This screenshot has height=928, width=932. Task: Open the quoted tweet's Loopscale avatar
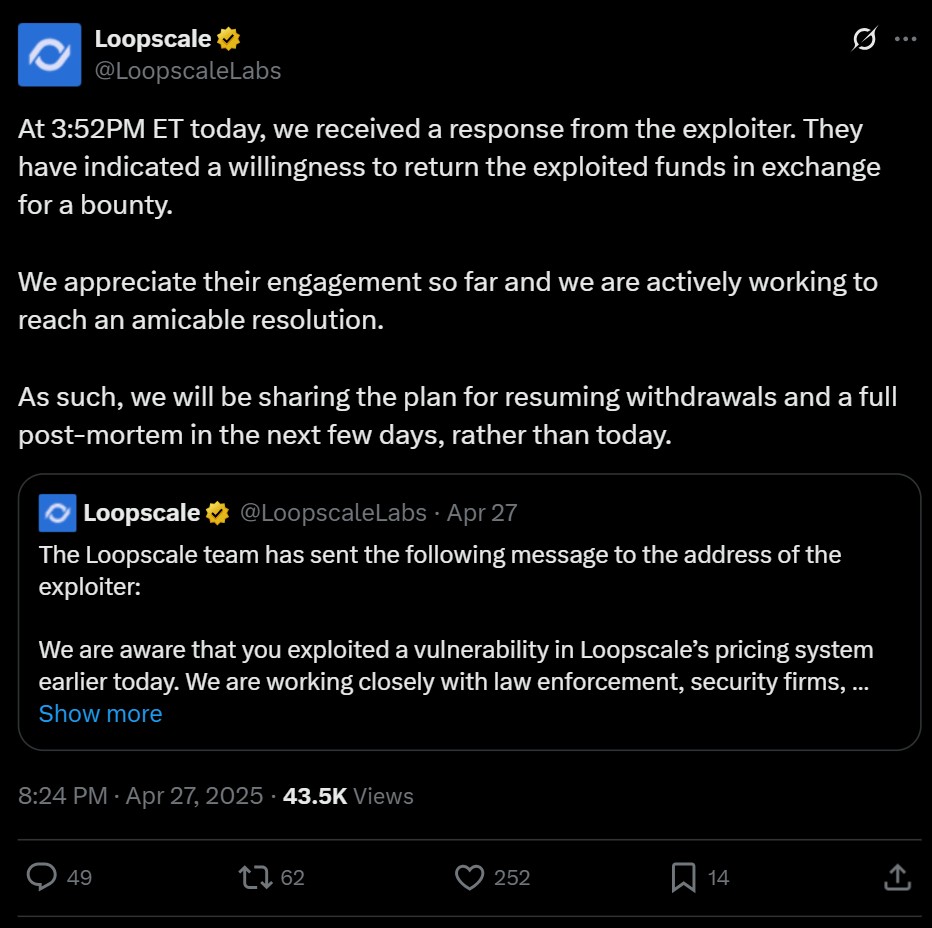[x=57, y=513]
